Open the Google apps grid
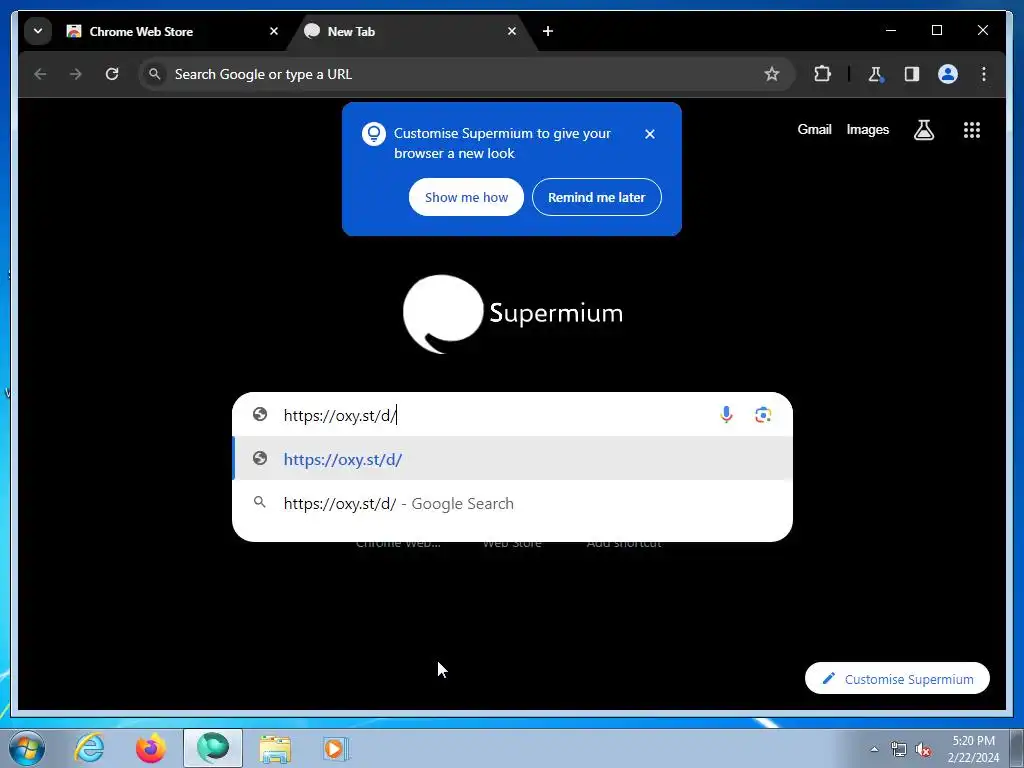1024x768 pixels. coord(972,130)
